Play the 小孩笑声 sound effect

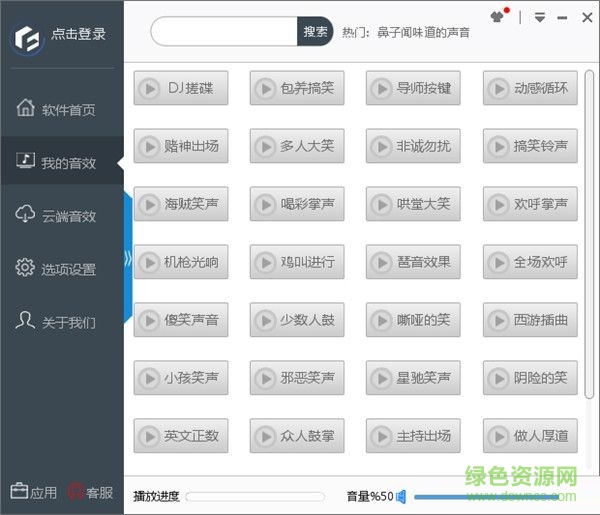pos(181,378)
